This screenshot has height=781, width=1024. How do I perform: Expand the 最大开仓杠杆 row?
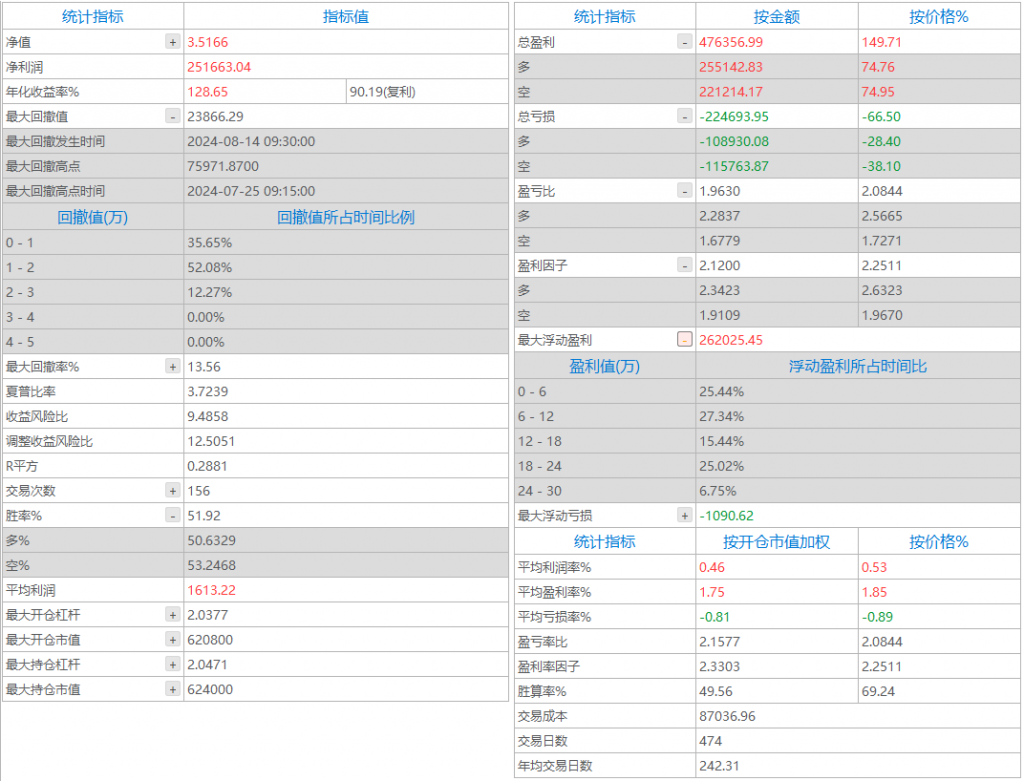tap(173, 615)
